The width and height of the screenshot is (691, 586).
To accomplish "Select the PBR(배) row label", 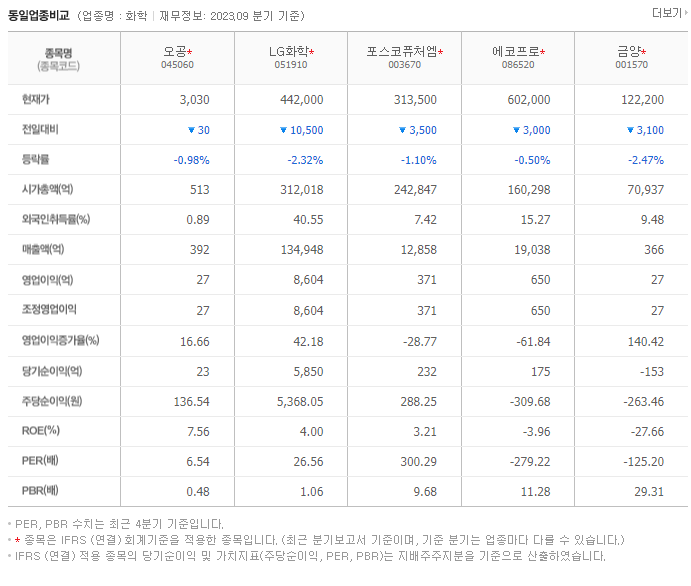I will [x=40, y=490].
